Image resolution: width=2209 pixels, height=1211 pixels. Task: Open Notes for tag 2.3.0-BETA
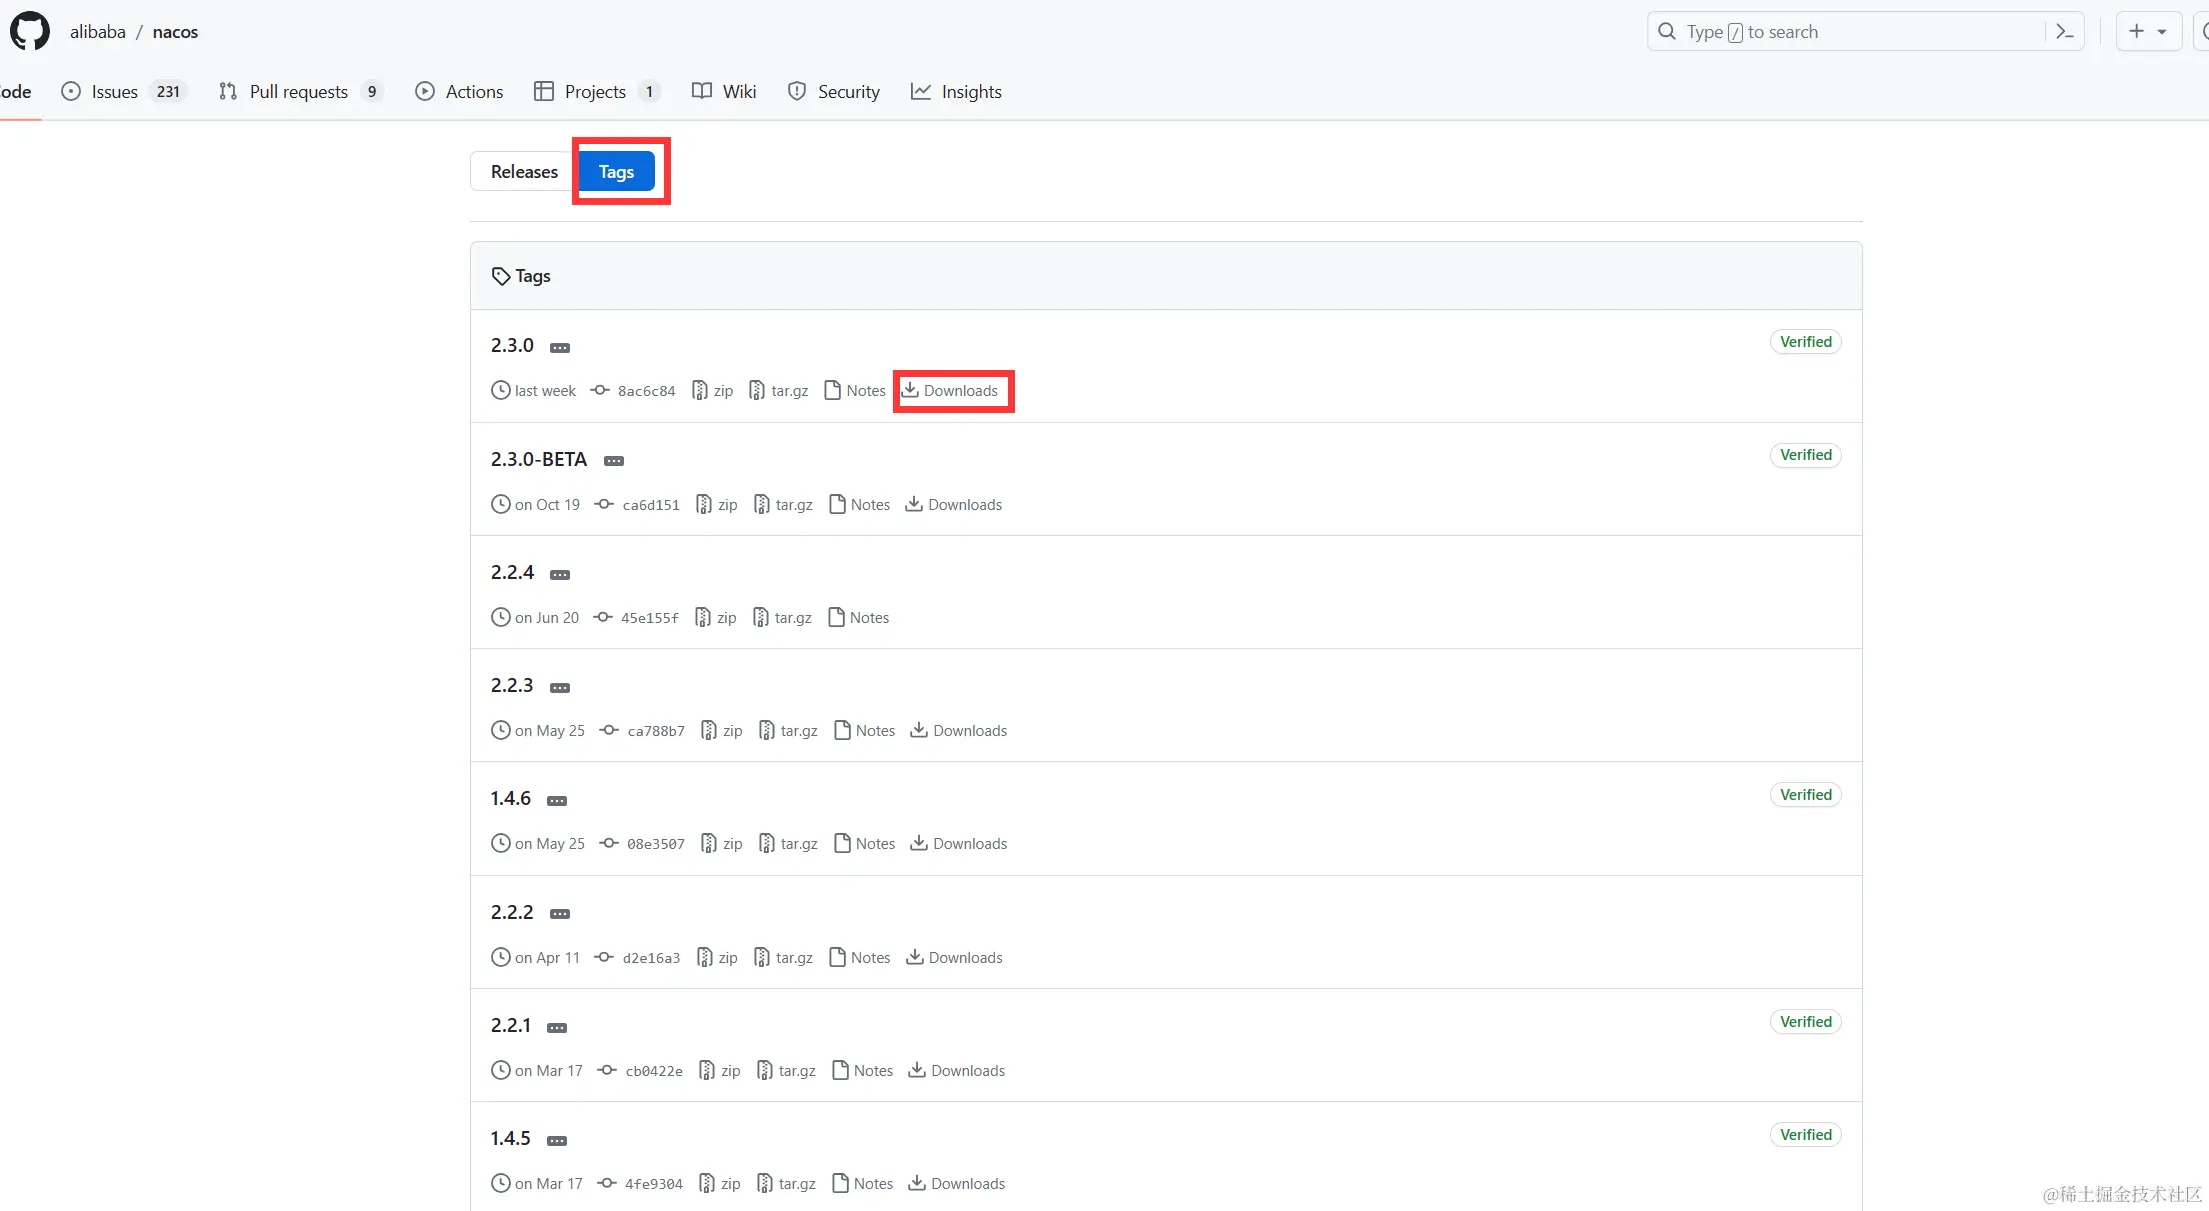point(859,505)
